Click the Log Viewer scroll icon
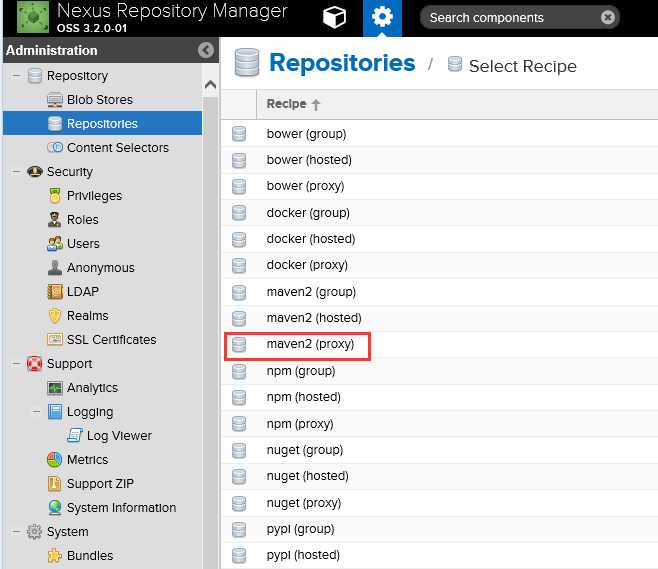This screenshot has height=569, width=658. point(75,435)
